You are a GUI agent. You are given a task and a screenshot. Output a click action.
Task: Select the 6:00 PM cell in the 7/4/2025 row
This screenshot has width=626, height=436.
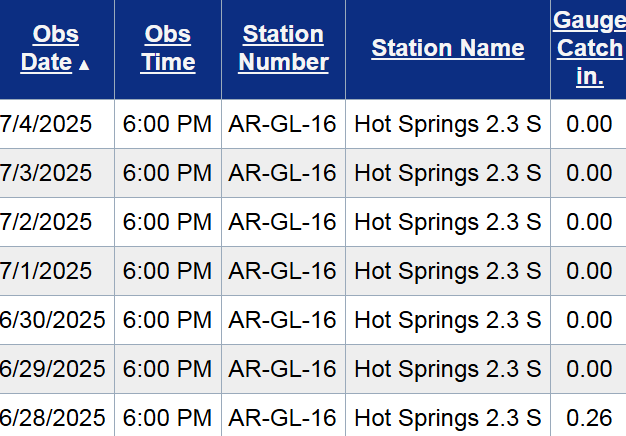[167, 124]
